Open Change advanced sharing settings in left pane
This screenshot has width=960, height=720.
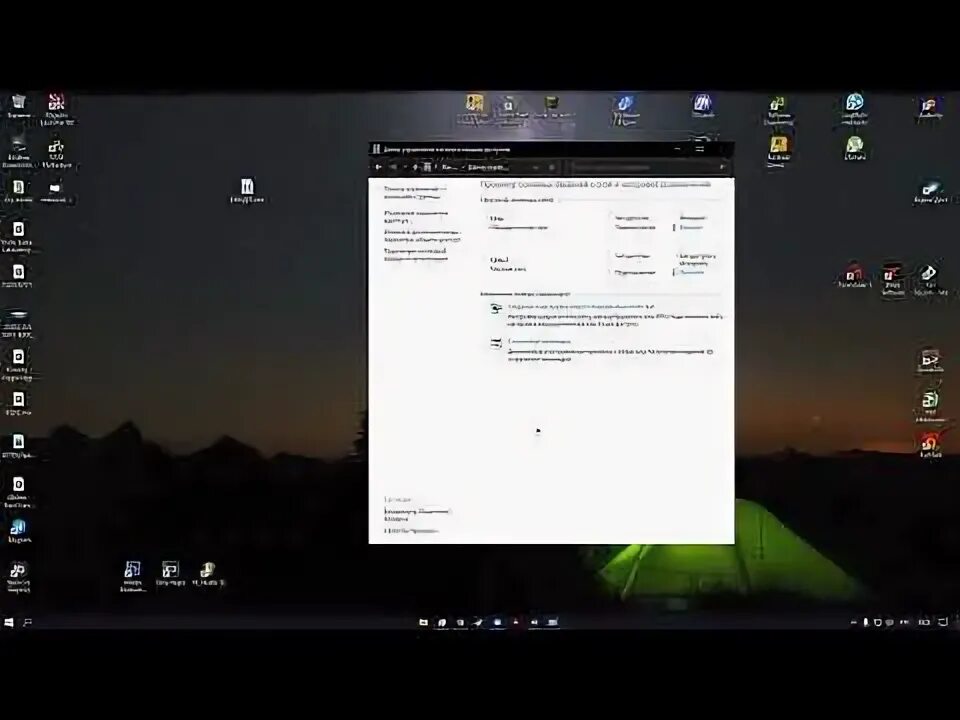pos(422,236)
